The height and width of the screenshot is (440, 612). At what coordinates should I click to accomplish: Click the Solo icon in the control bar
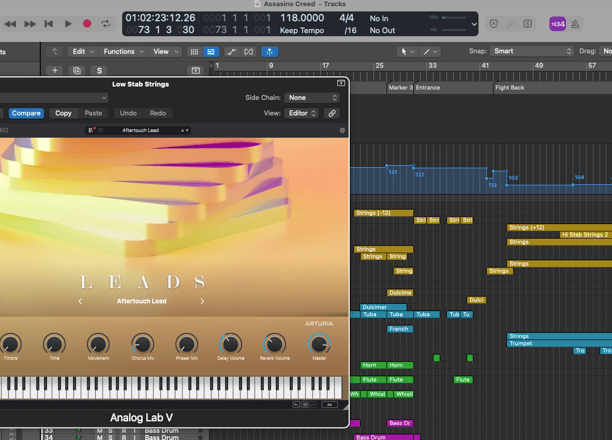527,24
